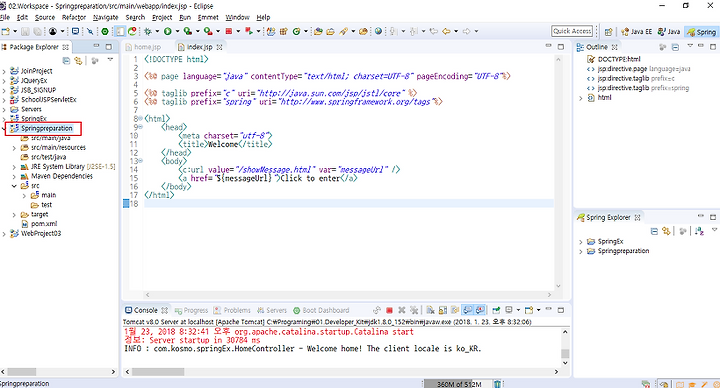Expand the JRE System Library node
Image resolution: width=720 pixels, height=388 pixels.
point(14,167)
